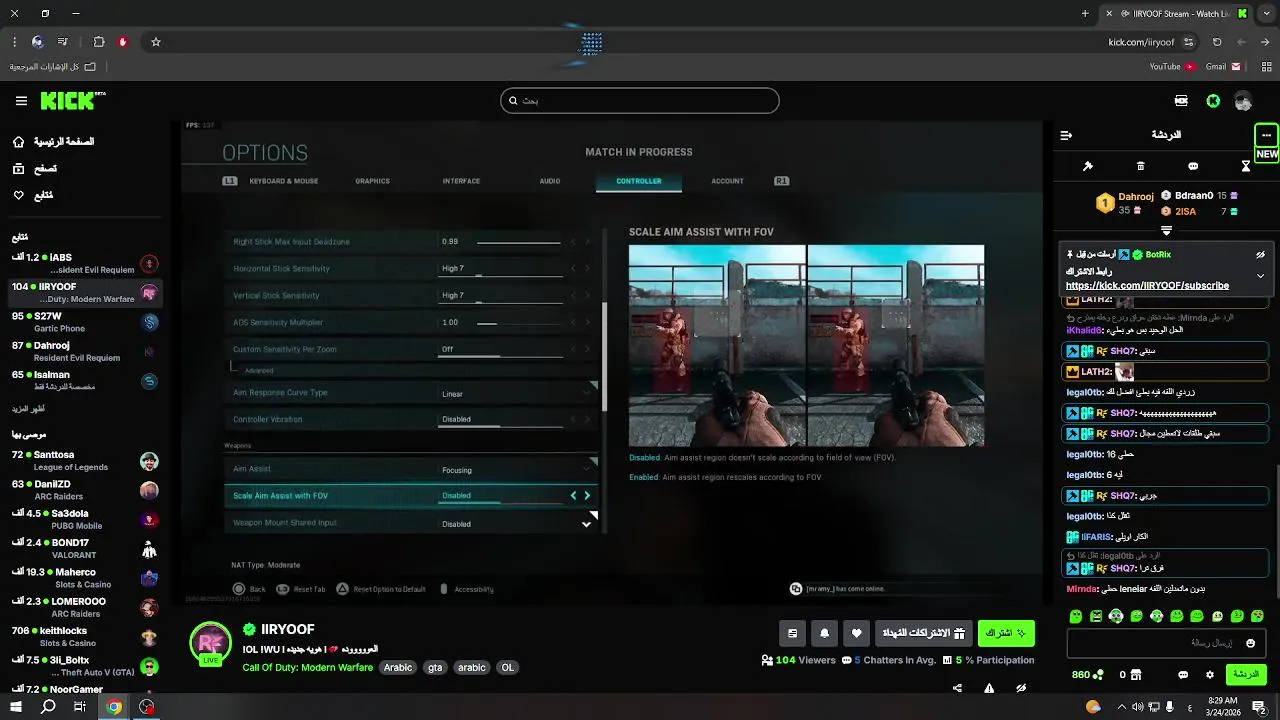1280x720 pixels.
Task: Toggle Custom Sensitivity Per Zoom Off setting
Action: pyautogui.click(x=411, y=349)
